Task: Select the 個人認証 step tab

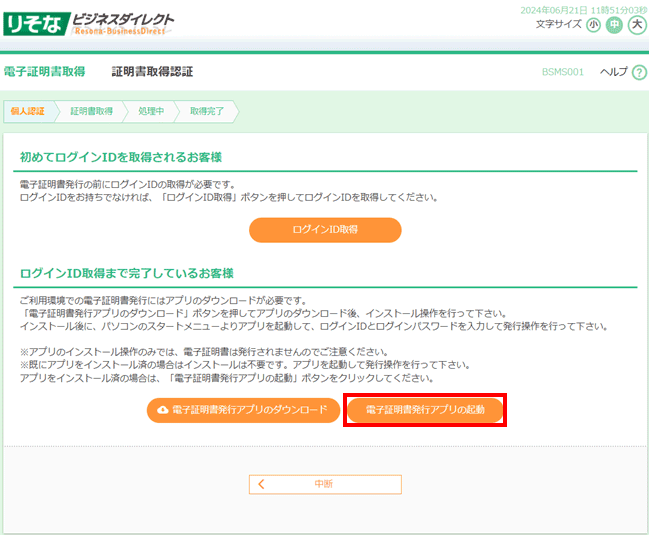Action: (x=27, y=111)
